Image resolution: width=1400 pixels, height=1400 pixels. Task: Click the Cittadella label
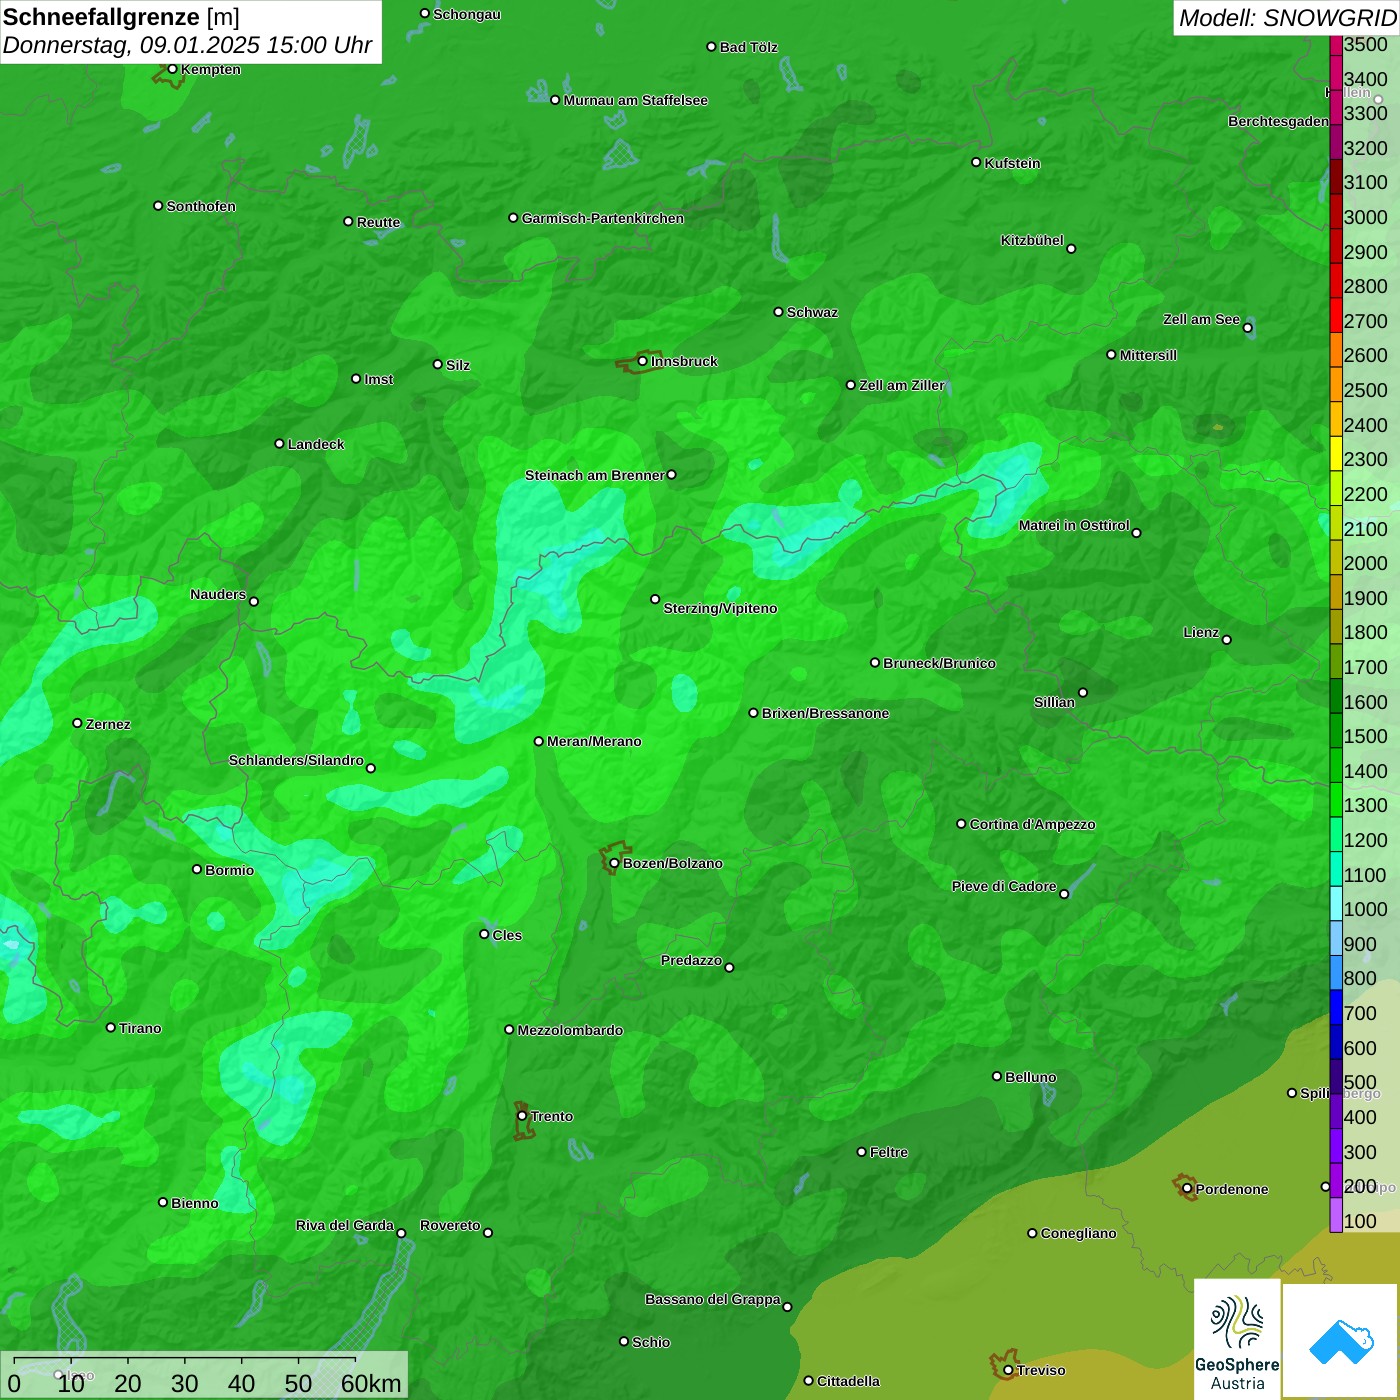(x=849, y=1381)
